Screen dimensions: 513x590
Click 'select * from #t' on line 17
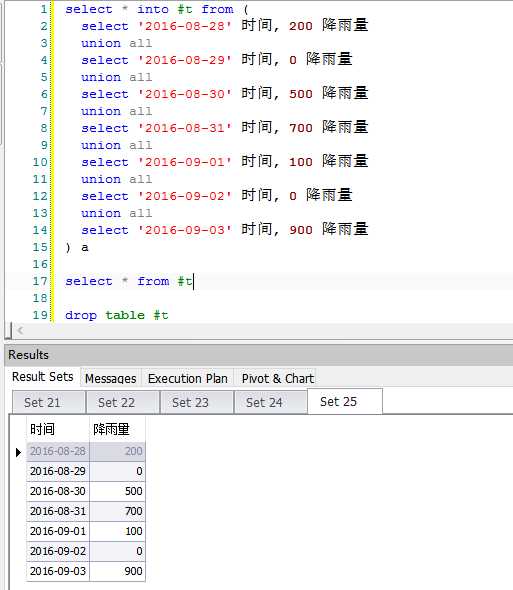[128, 281]
